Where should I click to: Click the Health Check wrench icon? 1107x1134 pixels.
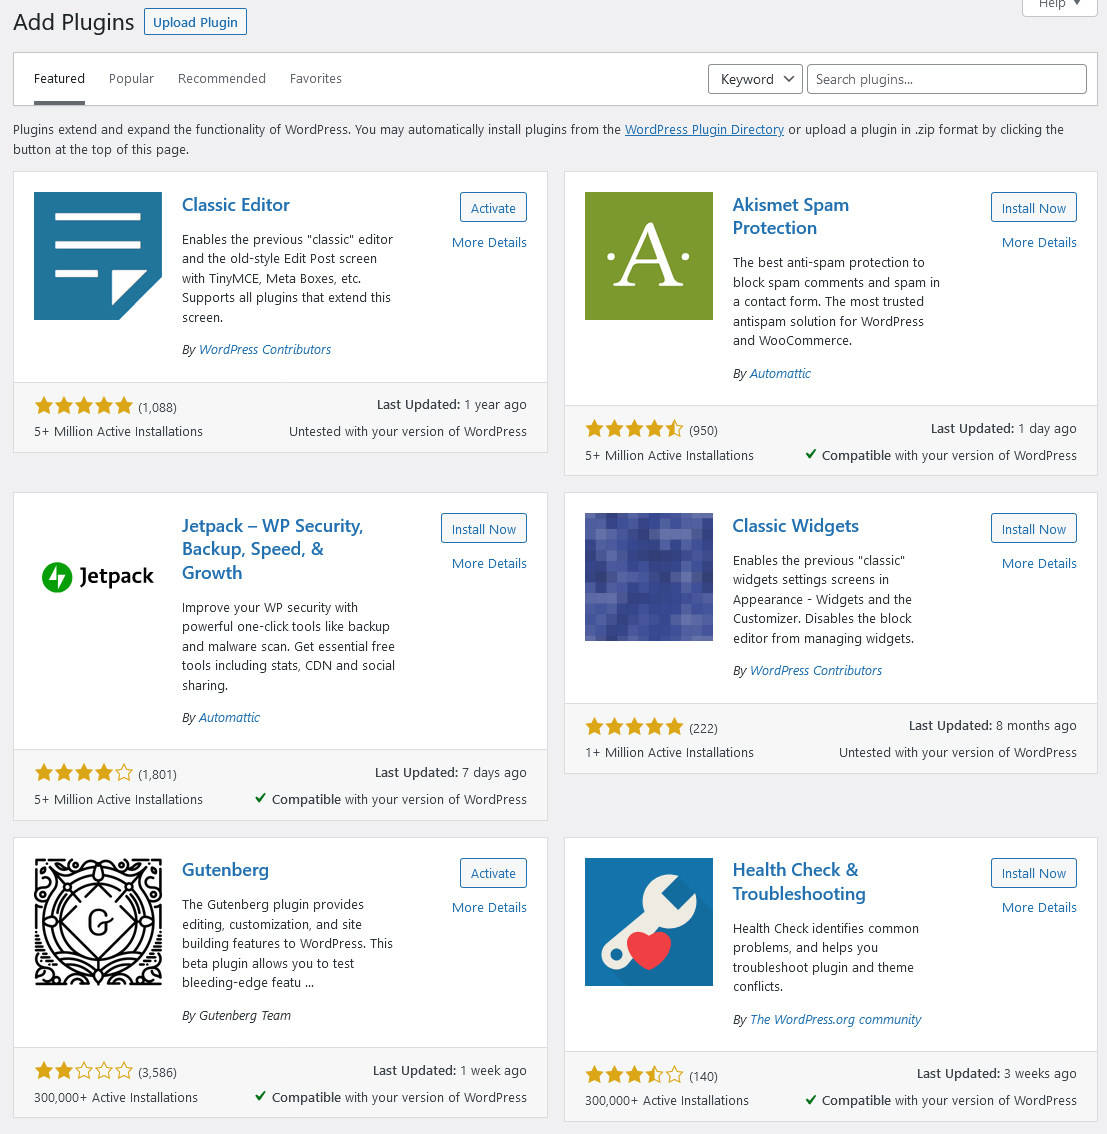(x=648, y=922)
